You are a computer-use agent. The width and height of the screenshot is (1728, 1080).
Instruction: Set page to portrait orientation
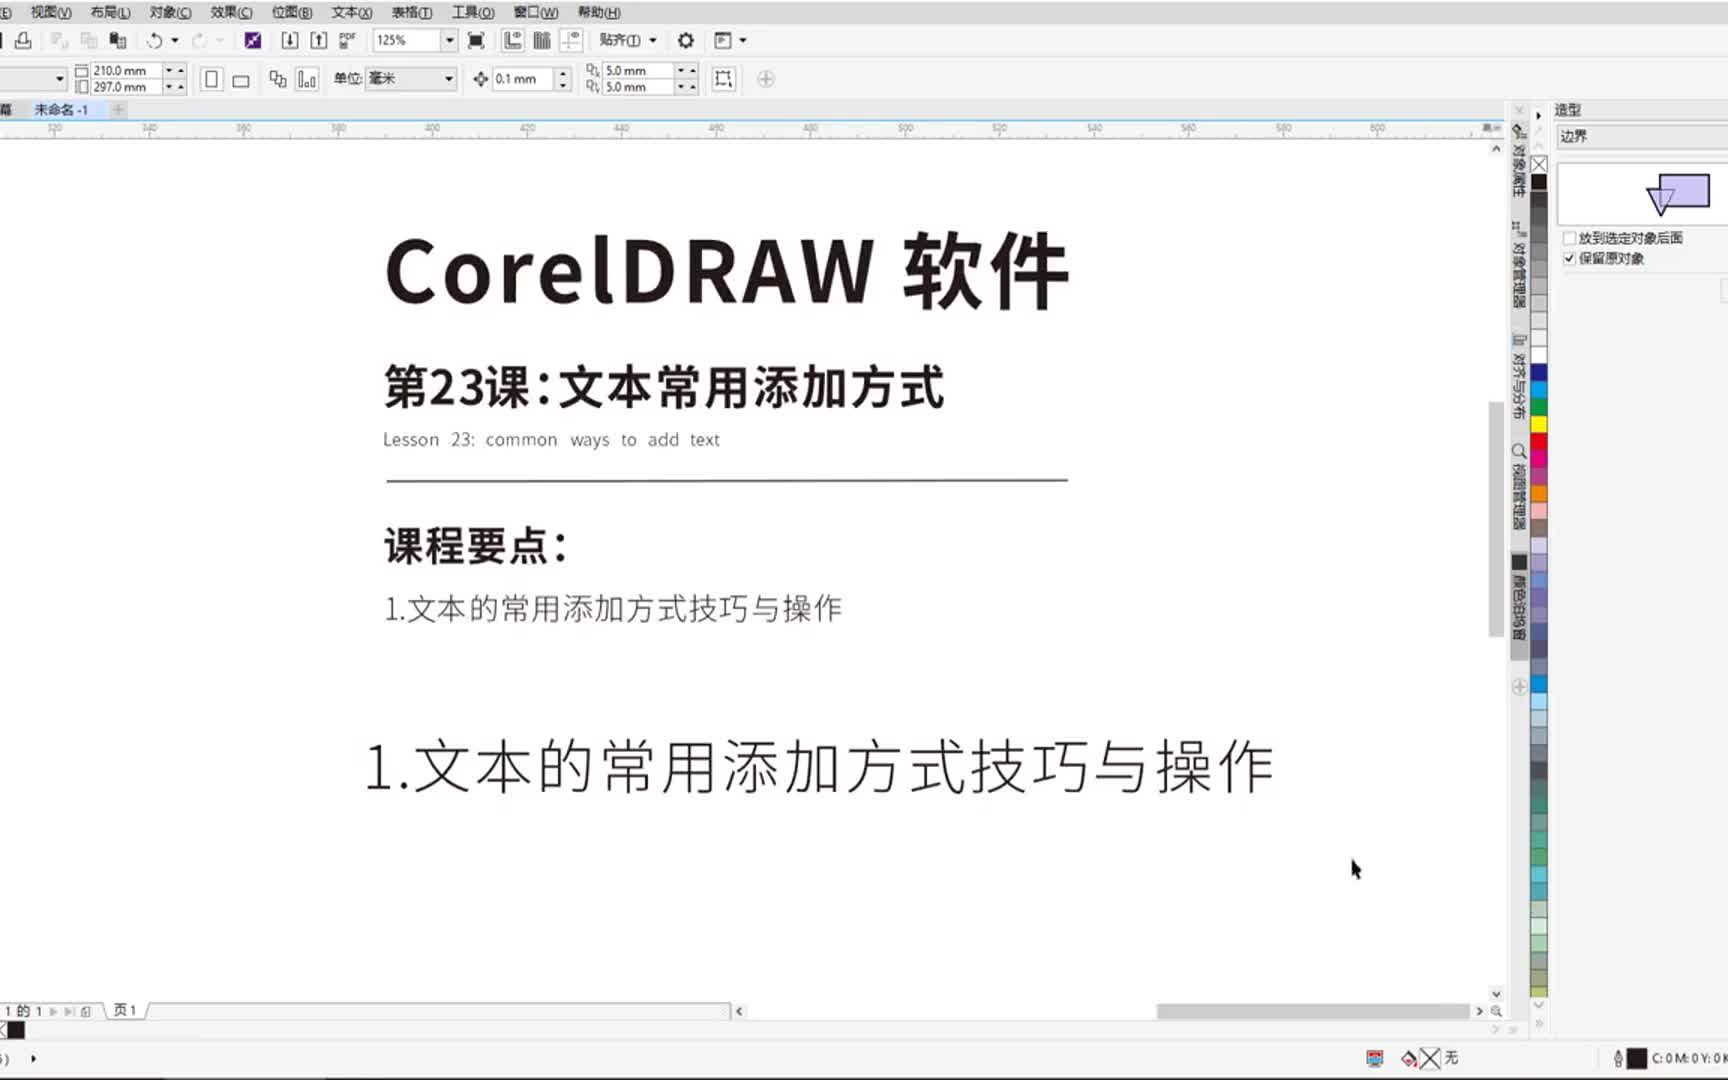211,79
